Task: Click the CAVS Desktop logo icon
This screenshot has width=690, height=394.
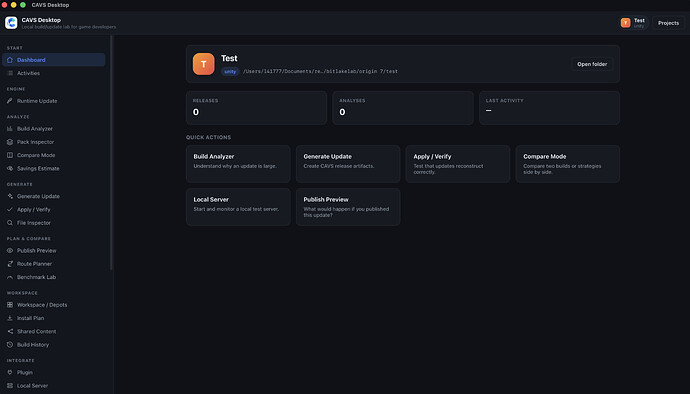Action: 11,23
